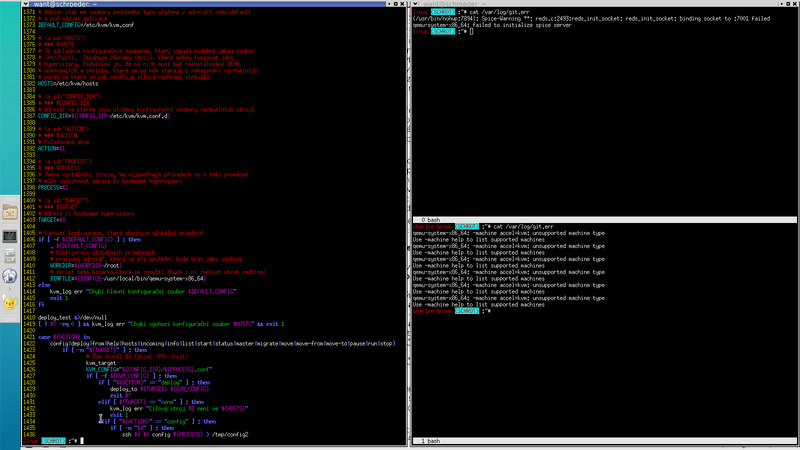Minimize the right terminal window
Screen dimensions: 800x450
pyautogui.click(x=782, y=4)
